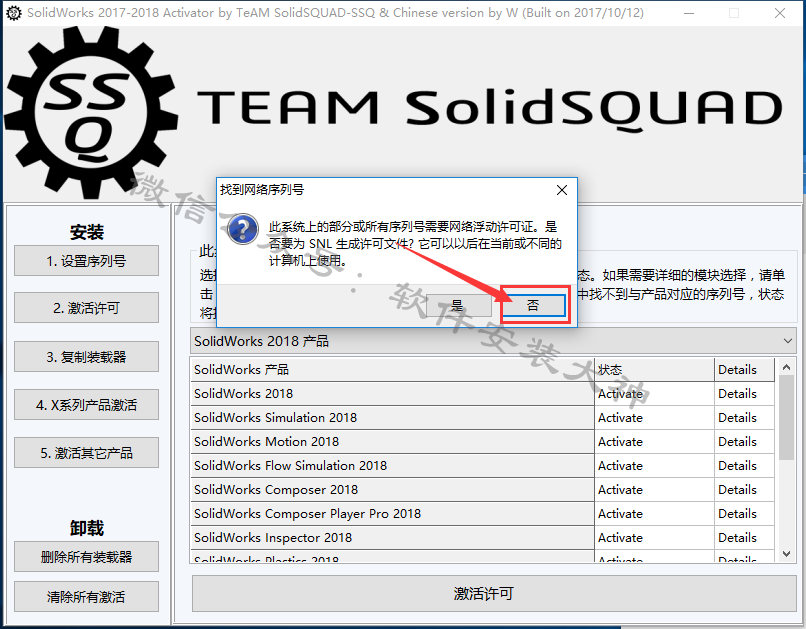Select SolidWorks Composer Player Pro 2018 row
806x629 pixels.
pyautogui.click(x=392, y=514)
